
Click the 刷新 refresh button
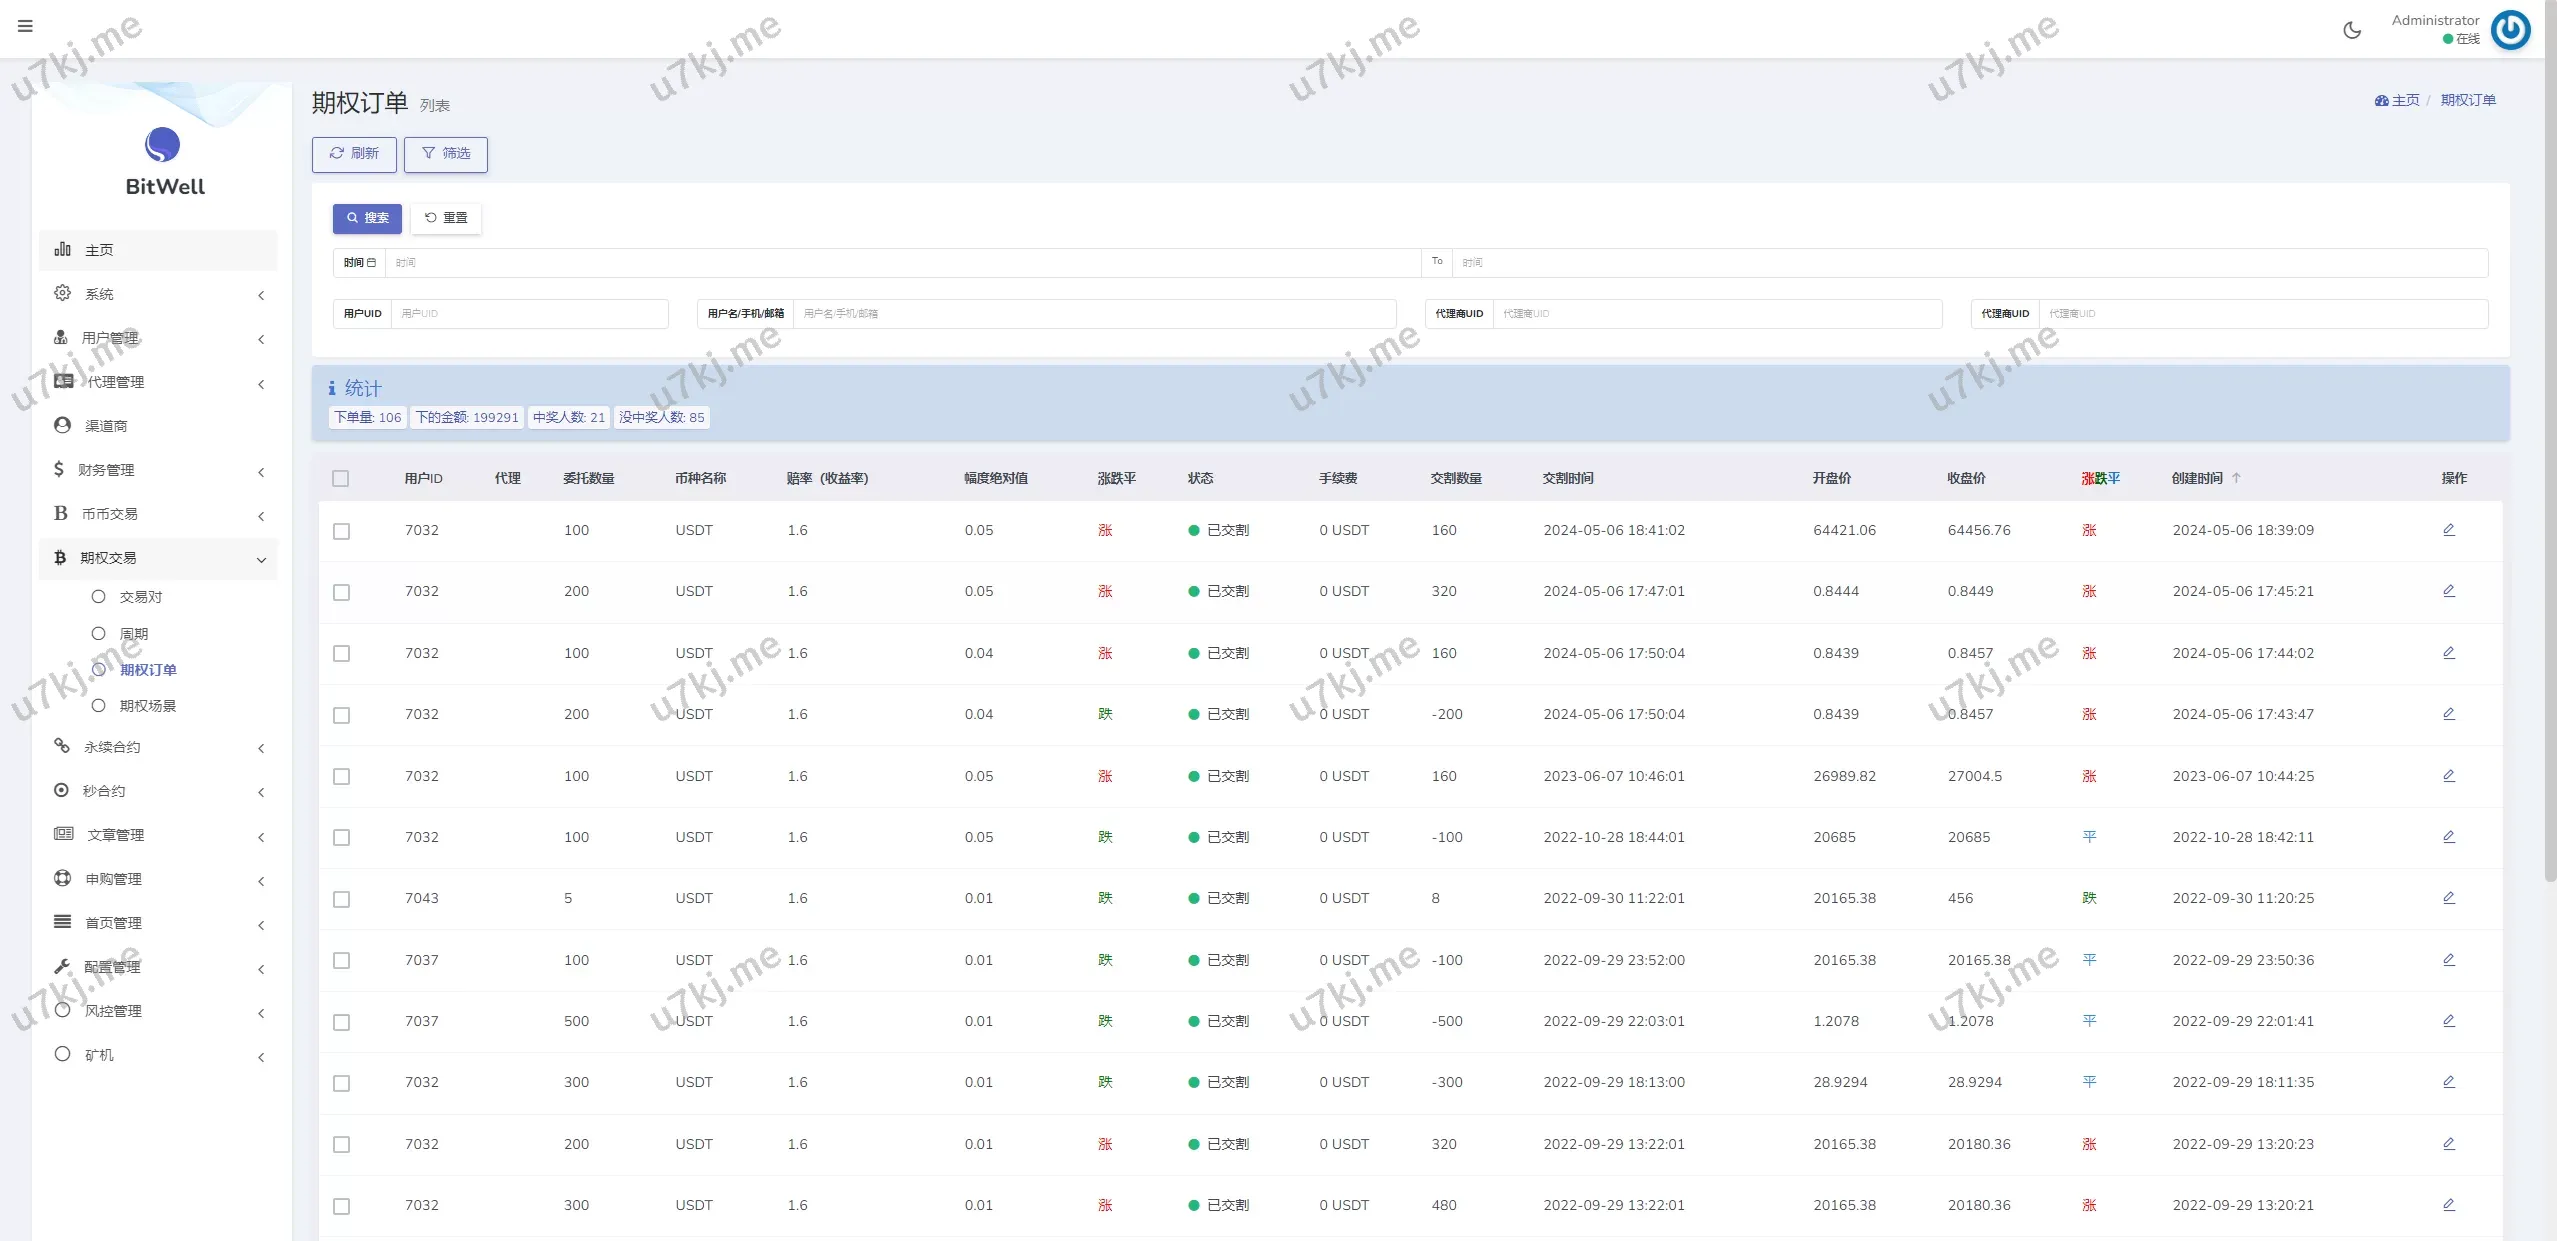point(354,154)
